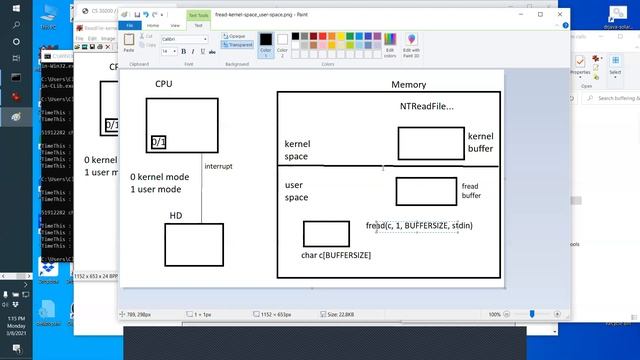Screen dimensions: 640x360
Task: Select the Color 1 foreground box
Action: 266,45
